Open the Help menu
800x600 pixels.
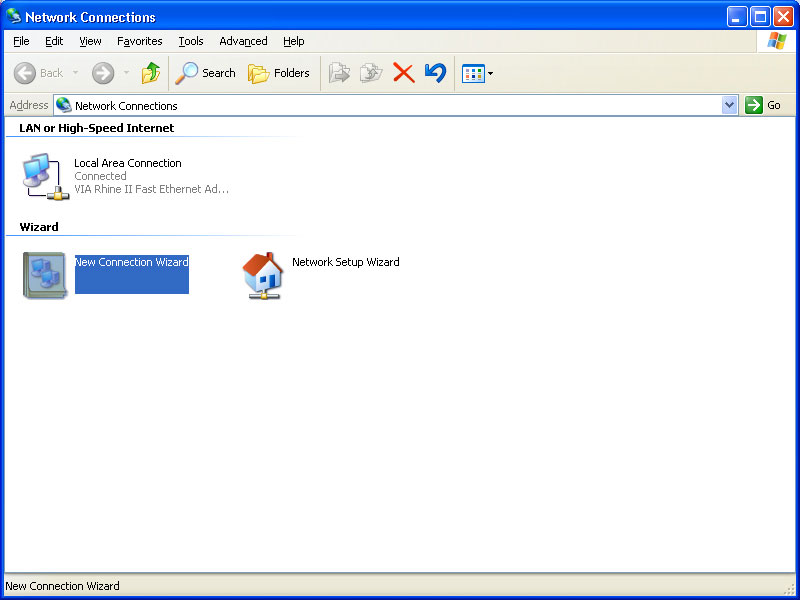click(x=293, y=41)
